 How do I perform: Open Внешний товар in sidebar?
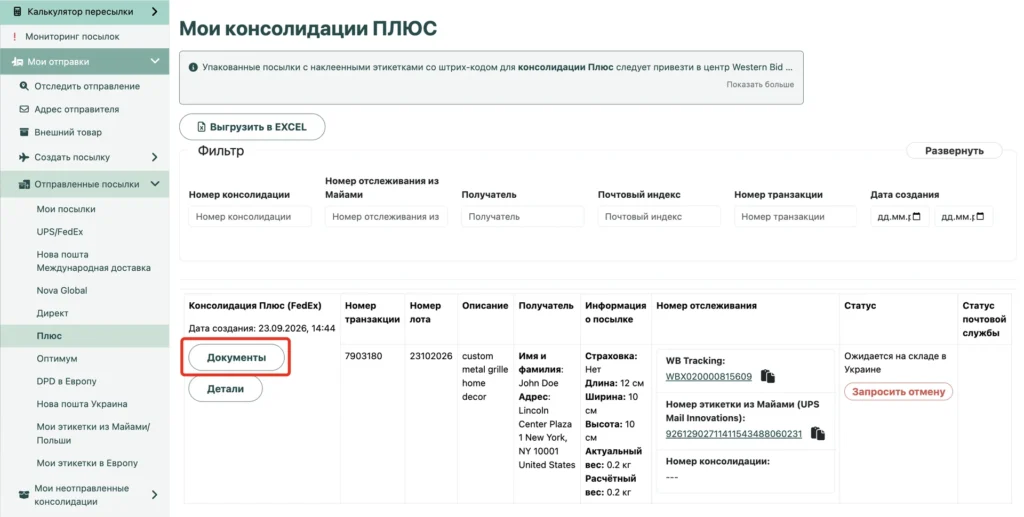pyautogui.click(x=68, y=132)
